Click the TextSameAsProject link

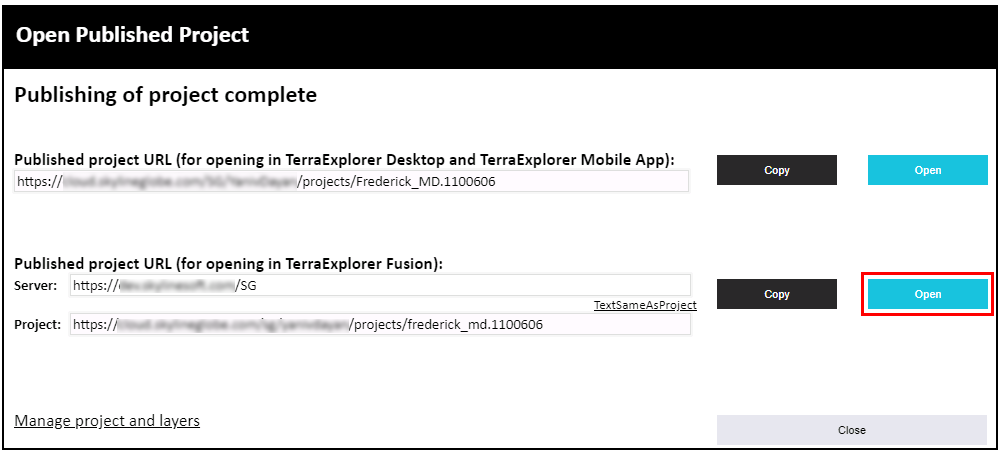coord(645,305)
